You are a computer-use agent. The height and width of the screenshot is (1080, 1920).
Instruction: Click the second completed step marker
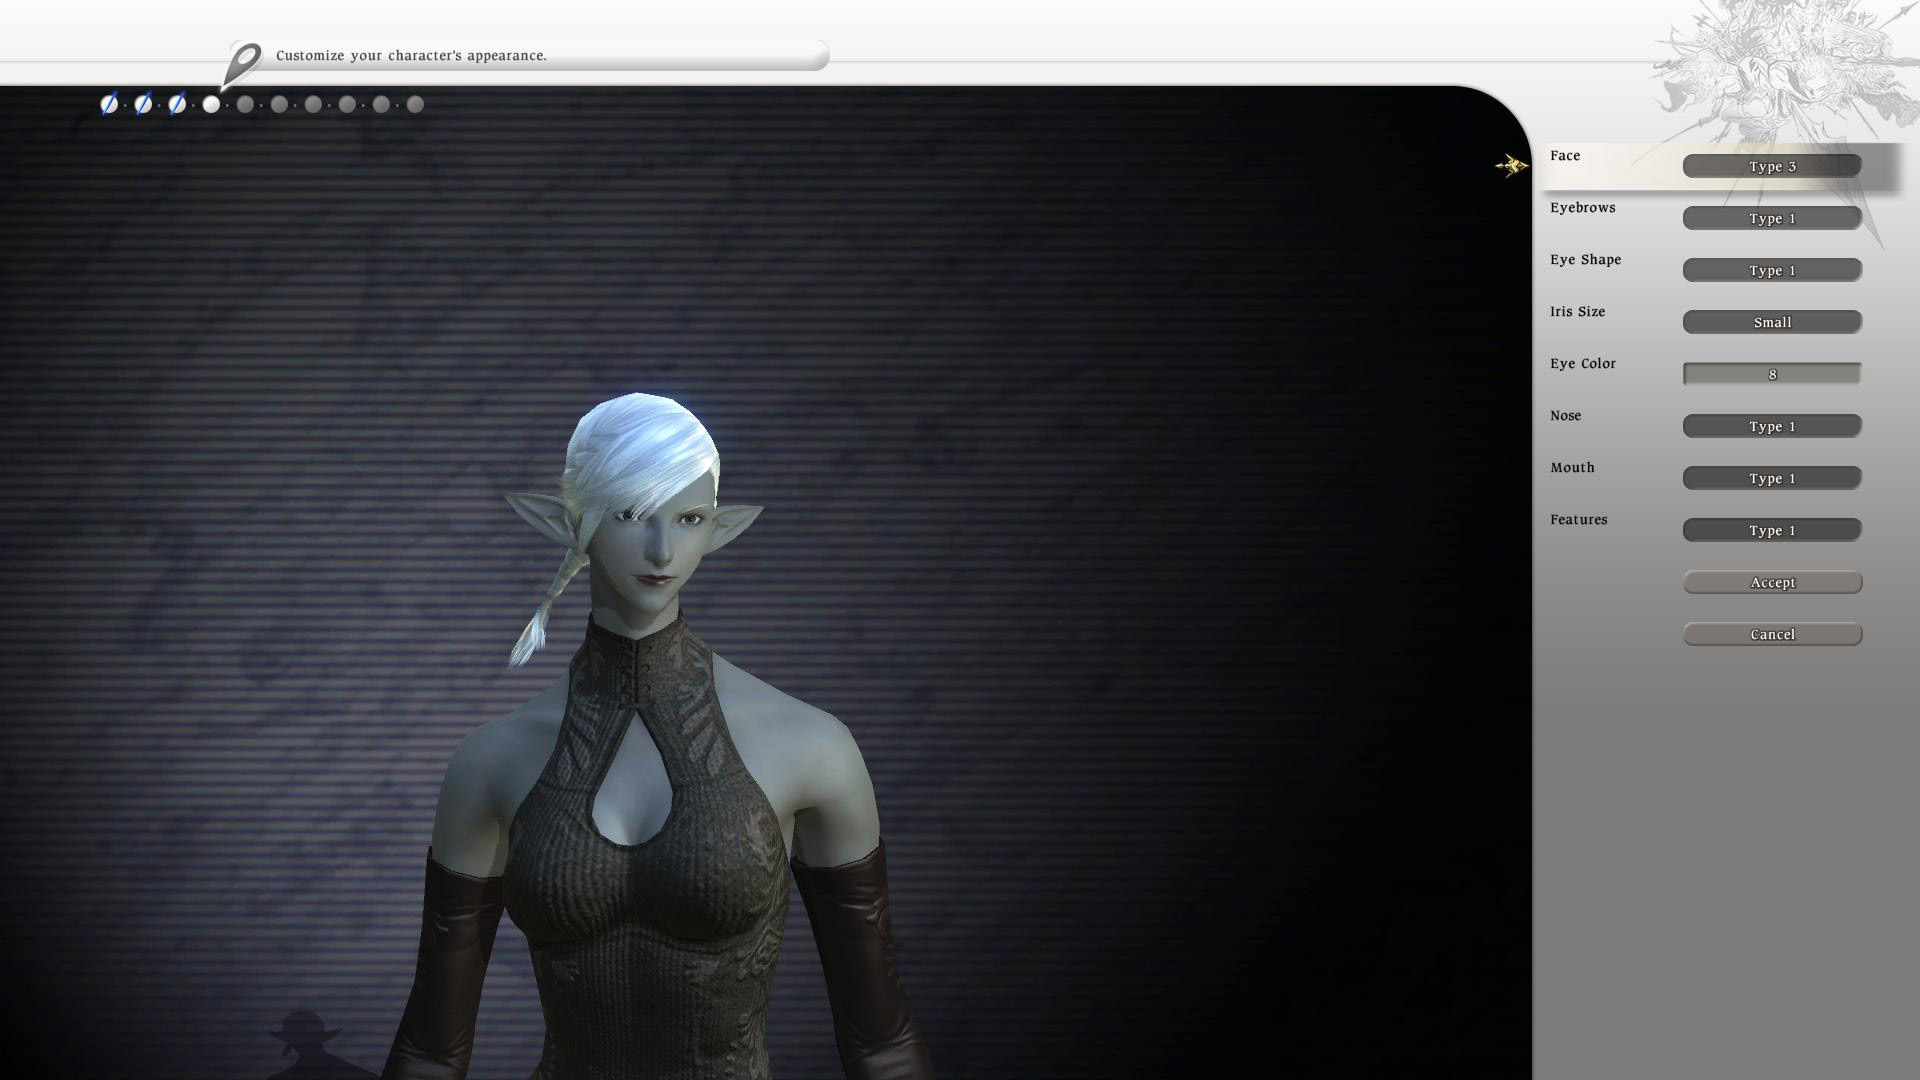(143, 104)
